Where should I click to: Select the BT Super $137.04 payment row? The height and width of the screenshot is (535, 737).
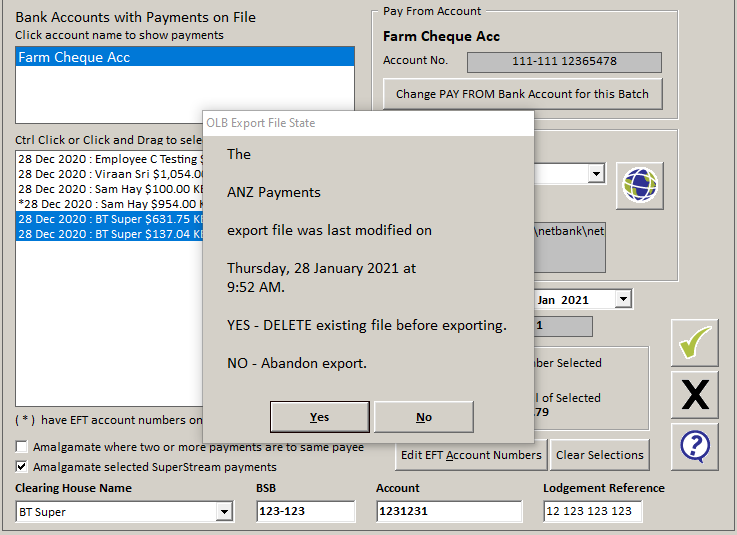point(110,234)
